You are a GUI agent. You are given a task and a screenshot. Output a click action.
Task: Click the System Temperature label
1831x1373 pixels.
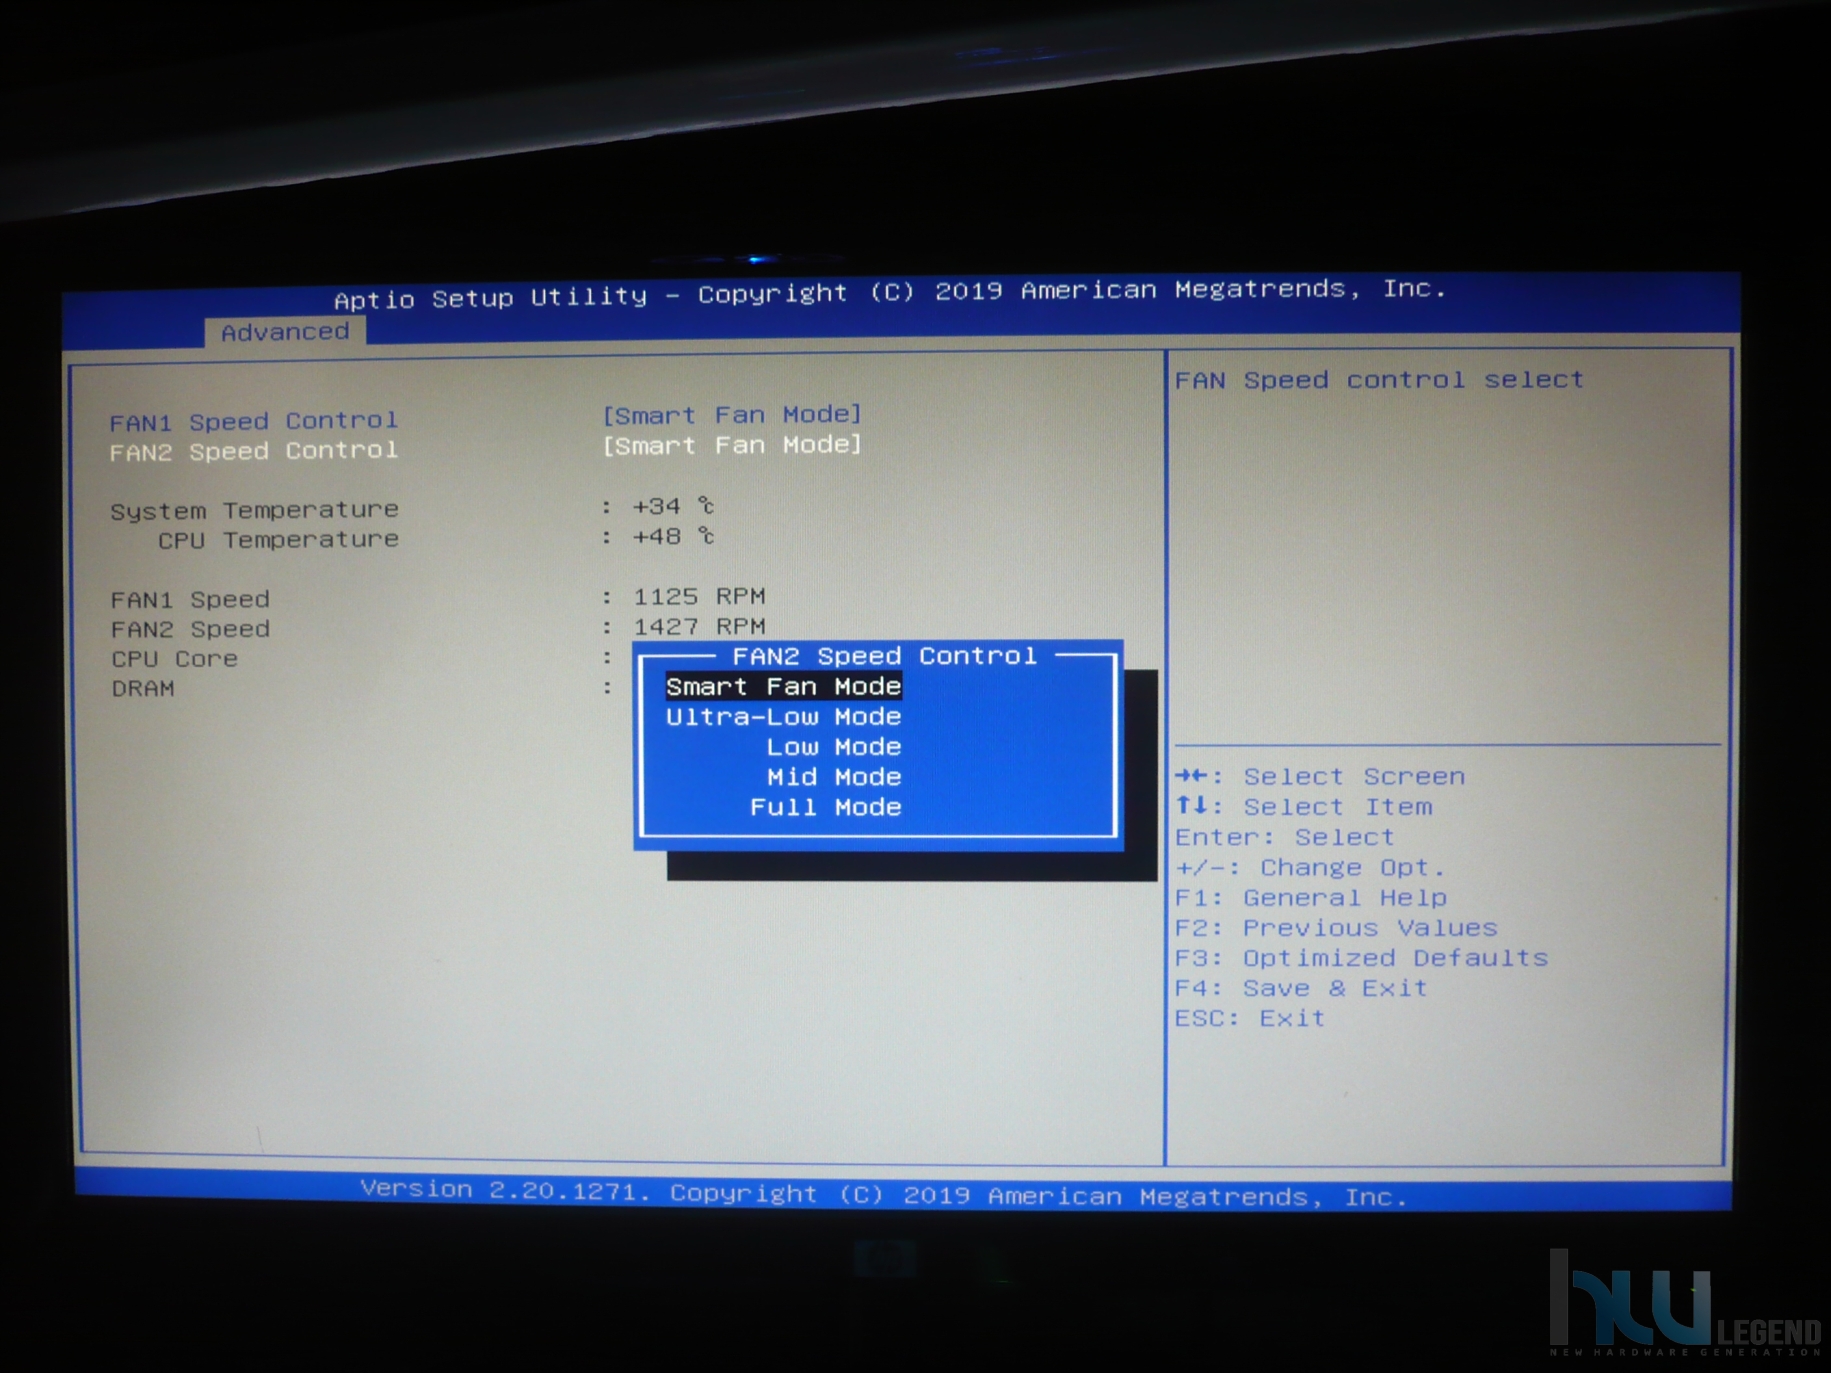(254, 510)
